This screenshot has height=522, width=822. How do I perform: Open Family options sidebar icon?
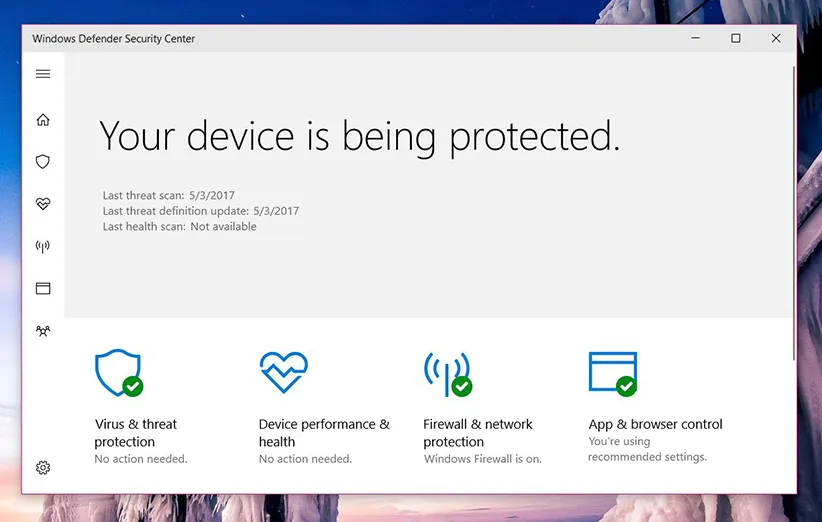coord(43,331)
